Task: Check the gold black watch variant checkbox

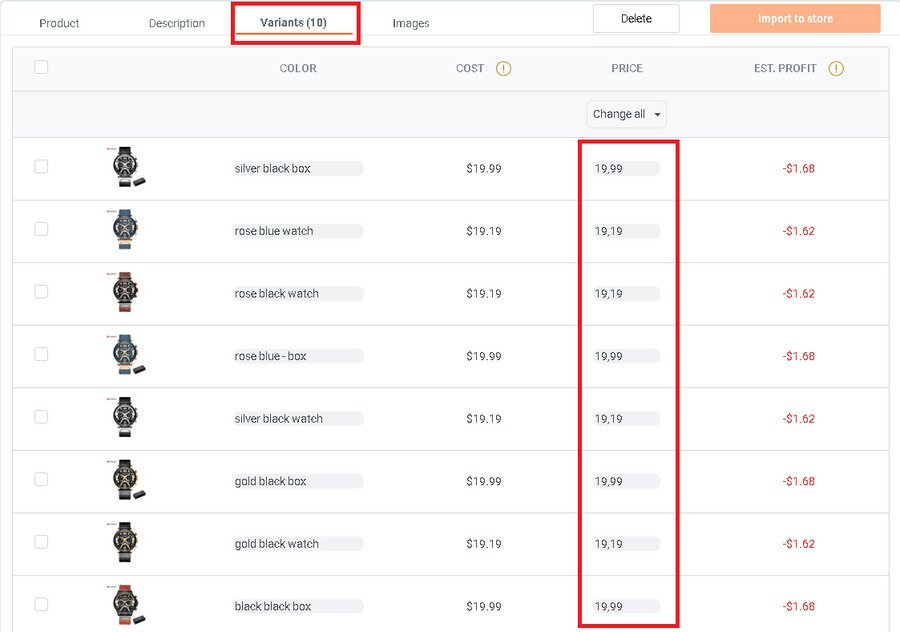Action: pos(41,542)
